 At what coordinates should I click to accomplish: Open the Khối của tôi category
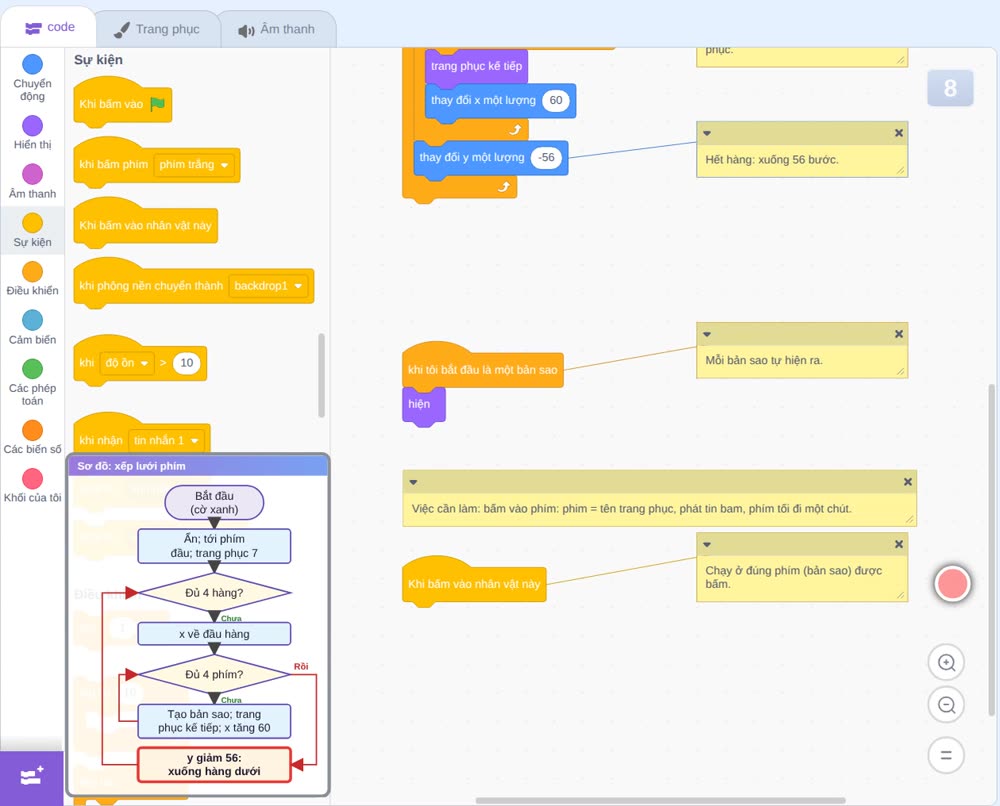coord(32,486)
